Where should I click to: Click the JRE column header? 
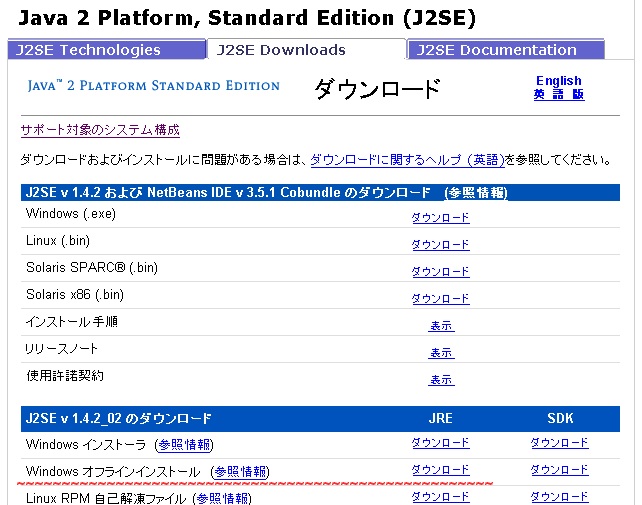click(441, 418)
